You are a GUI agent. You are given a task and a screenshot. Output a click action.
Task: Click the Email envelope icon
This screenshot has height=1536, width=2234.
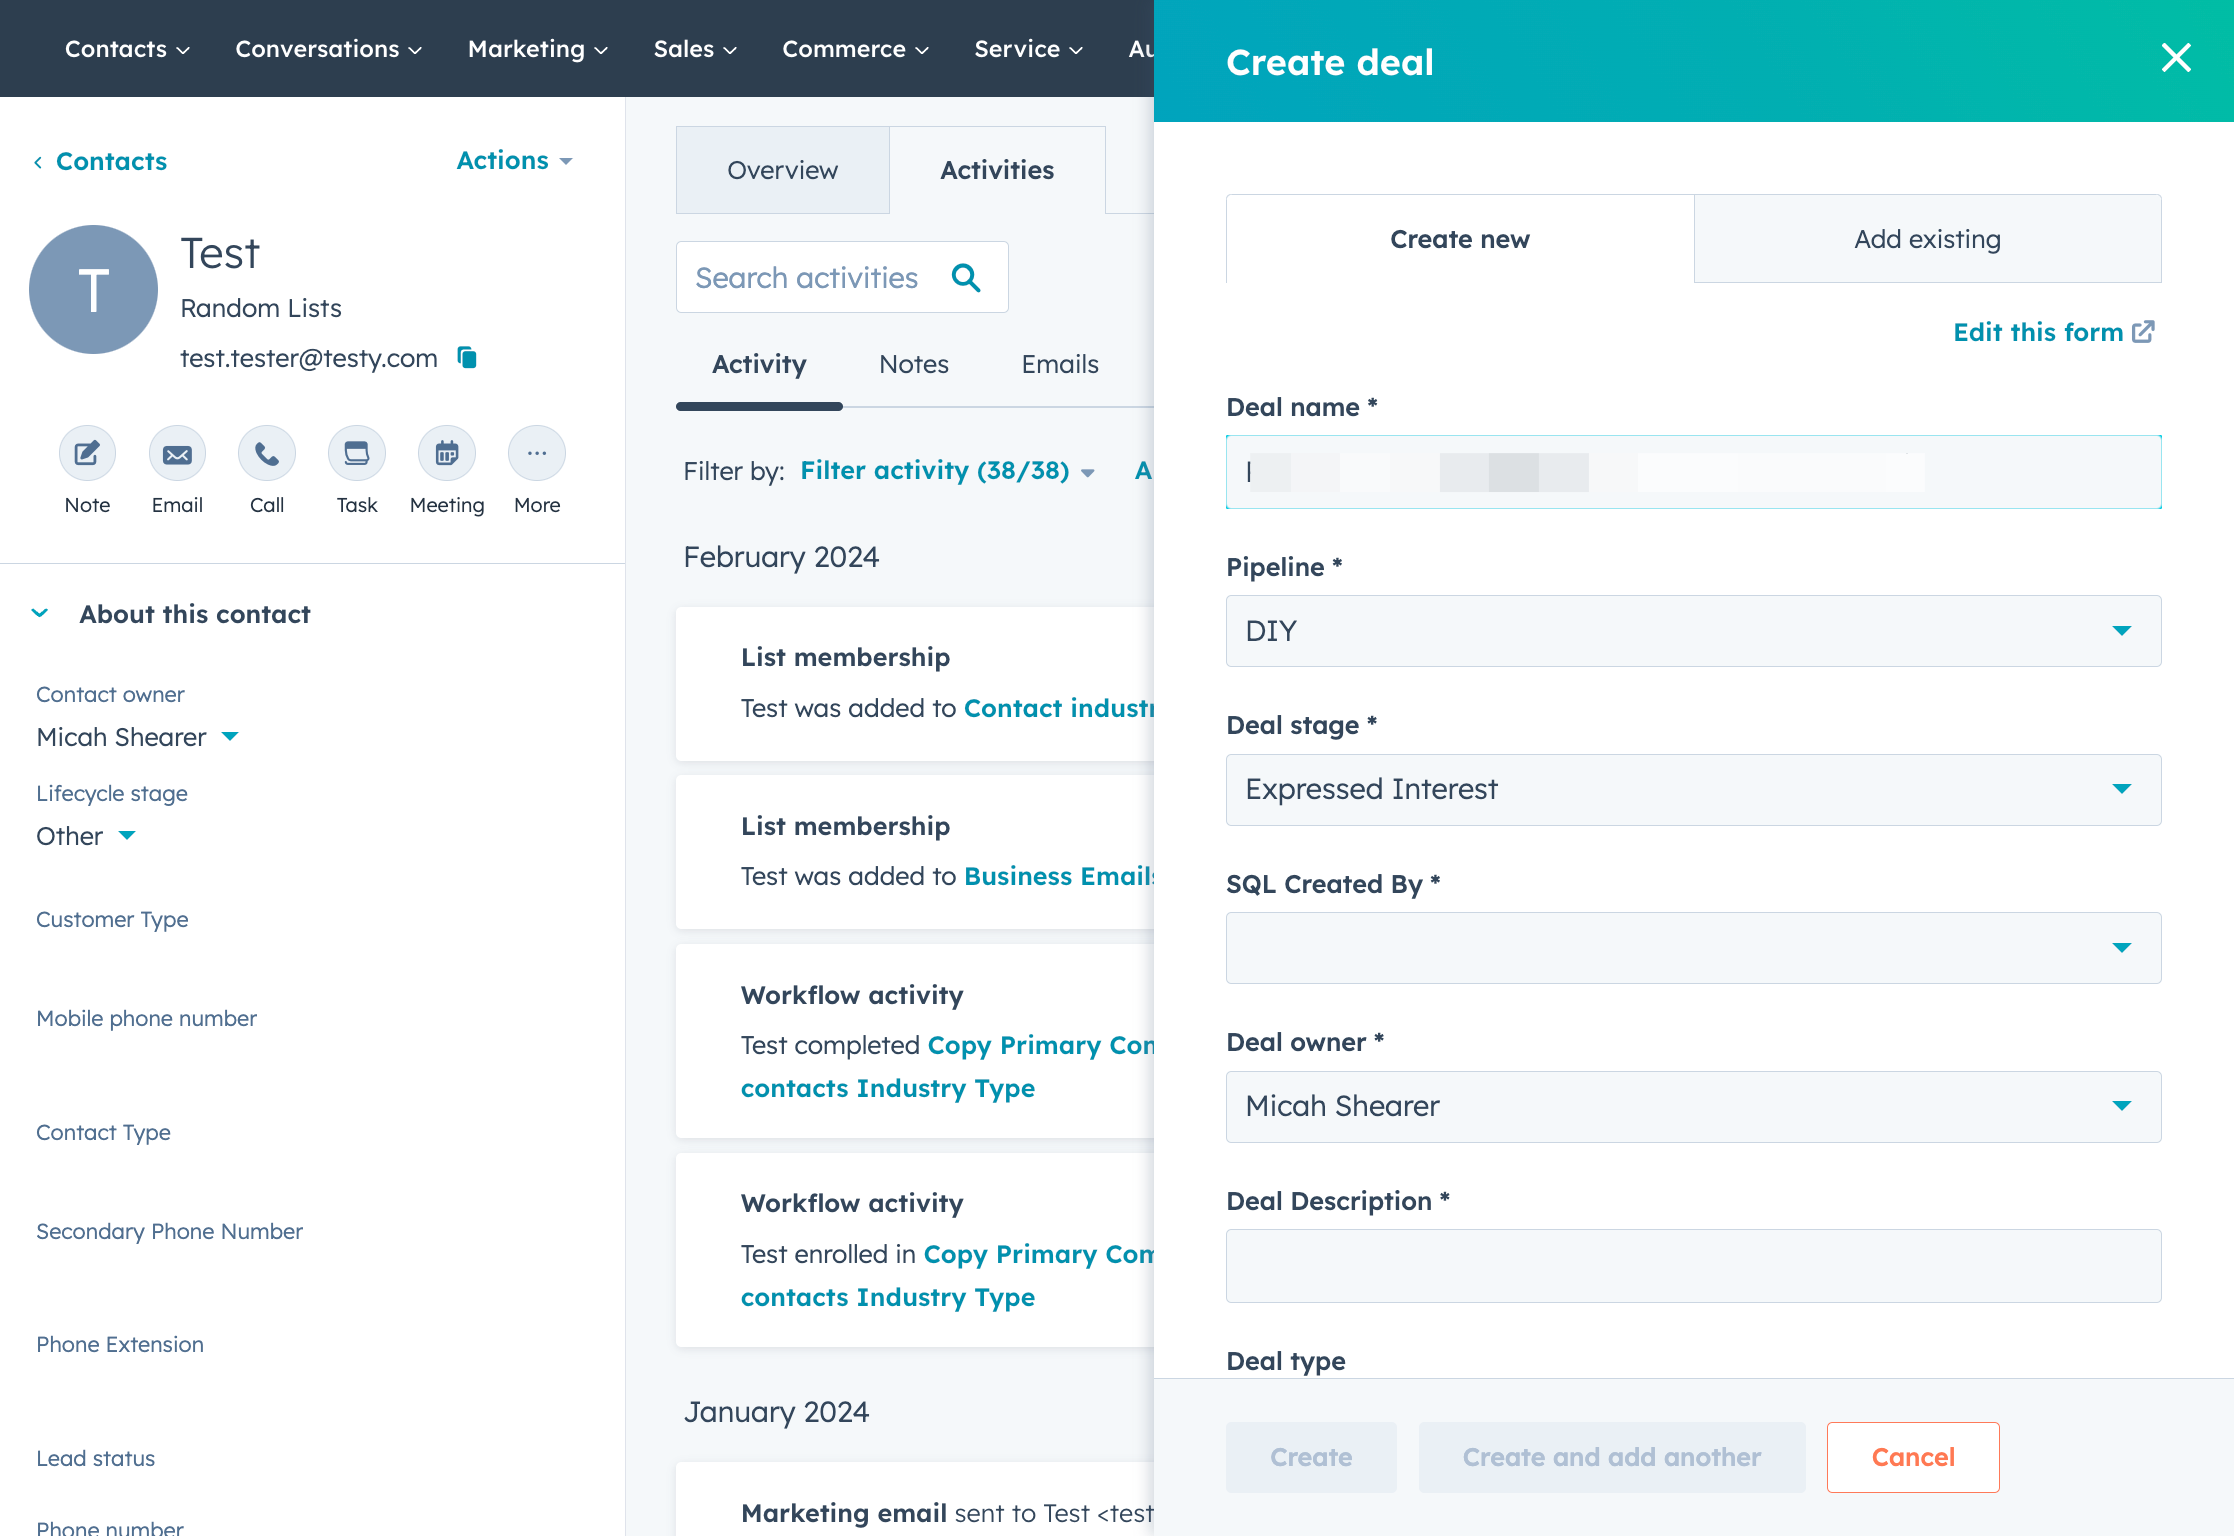(x=177, y=455)
